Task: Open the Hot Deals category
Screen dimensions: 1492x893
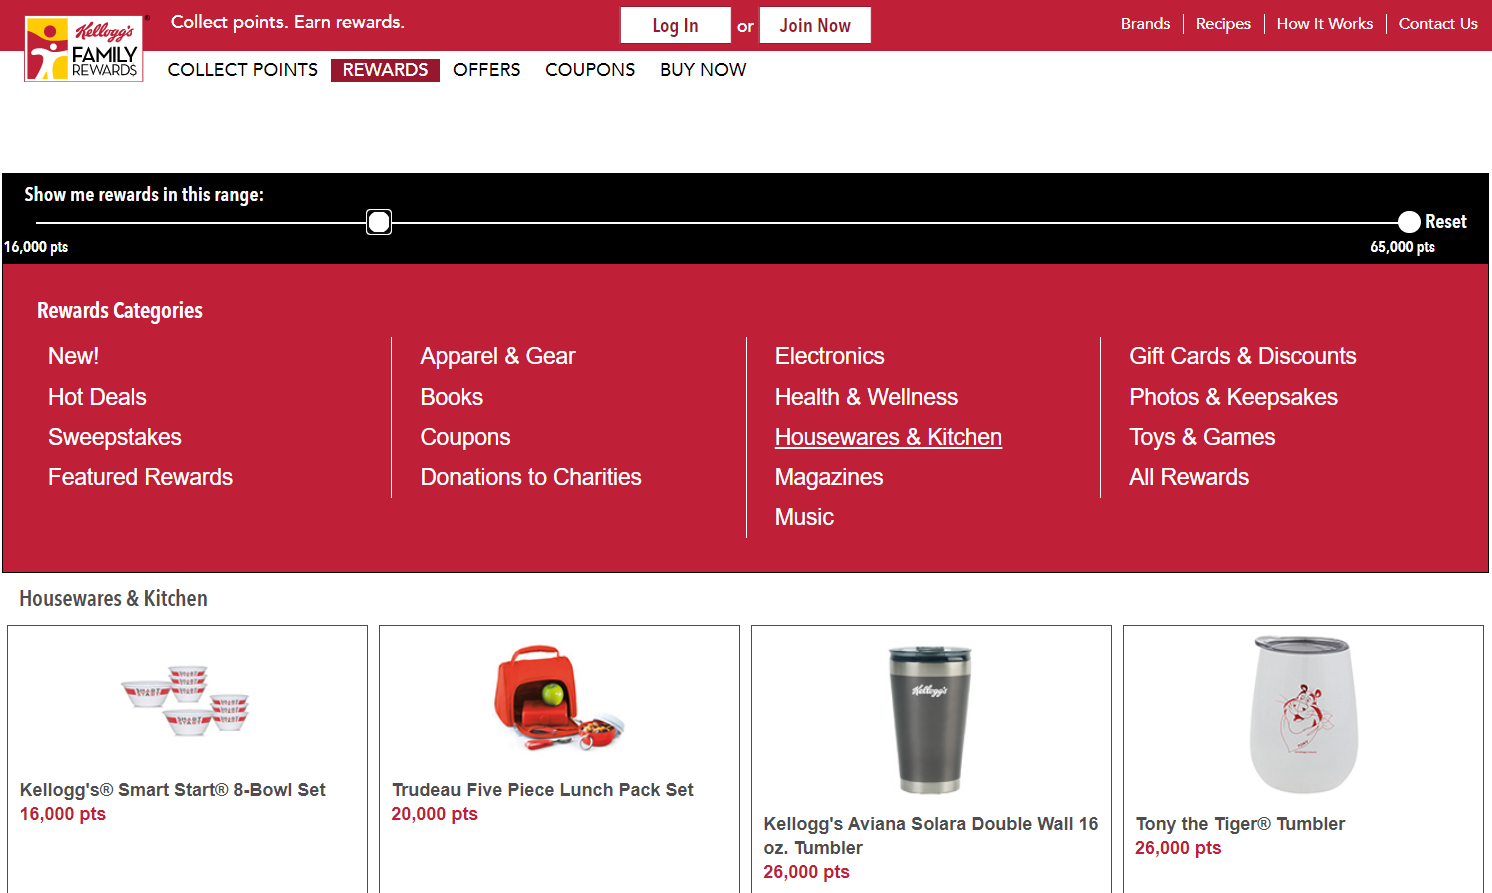Action: (x=97, y=397)
